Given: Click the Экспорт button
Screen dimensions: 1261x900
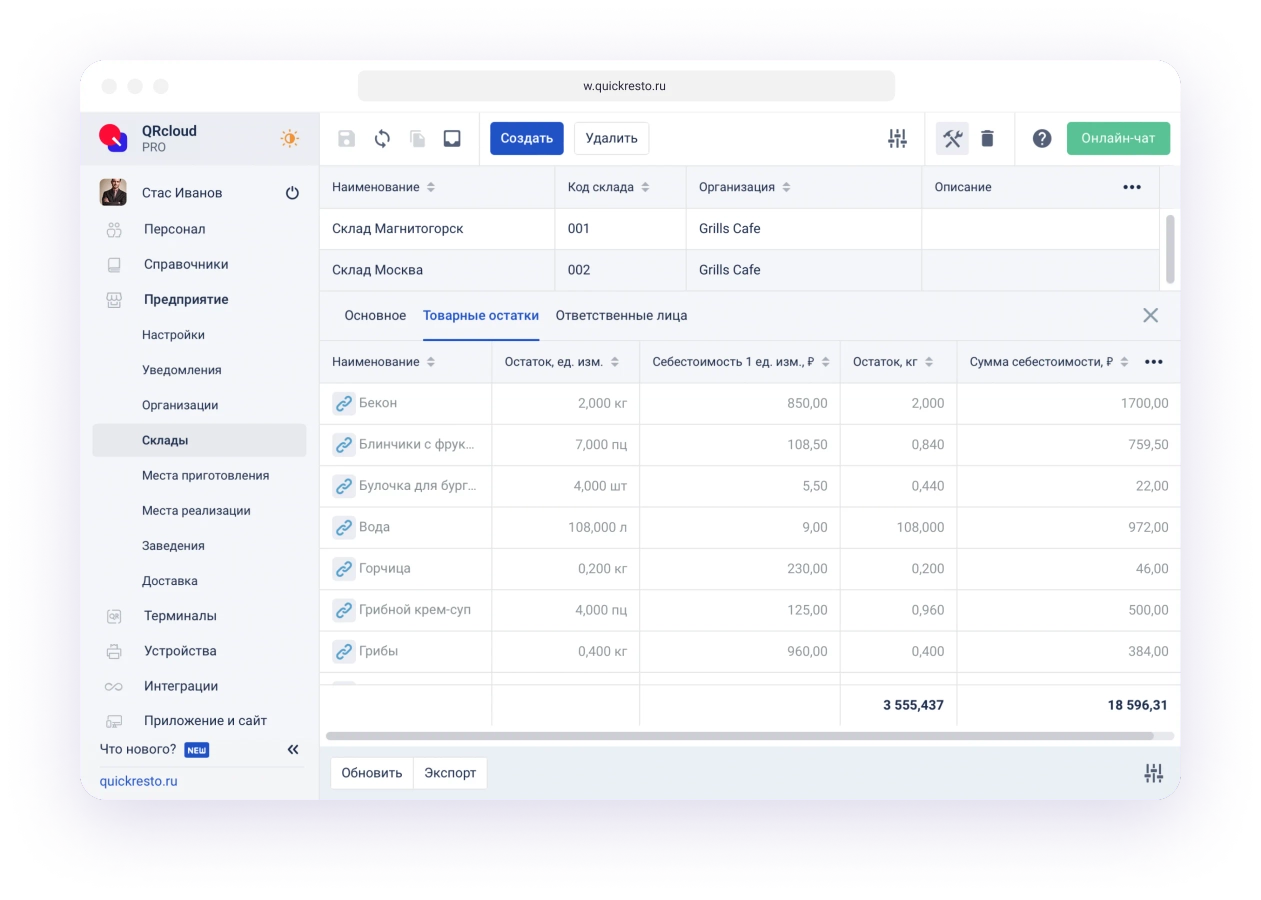Looking at the screenshot, I should coord(450,773).
